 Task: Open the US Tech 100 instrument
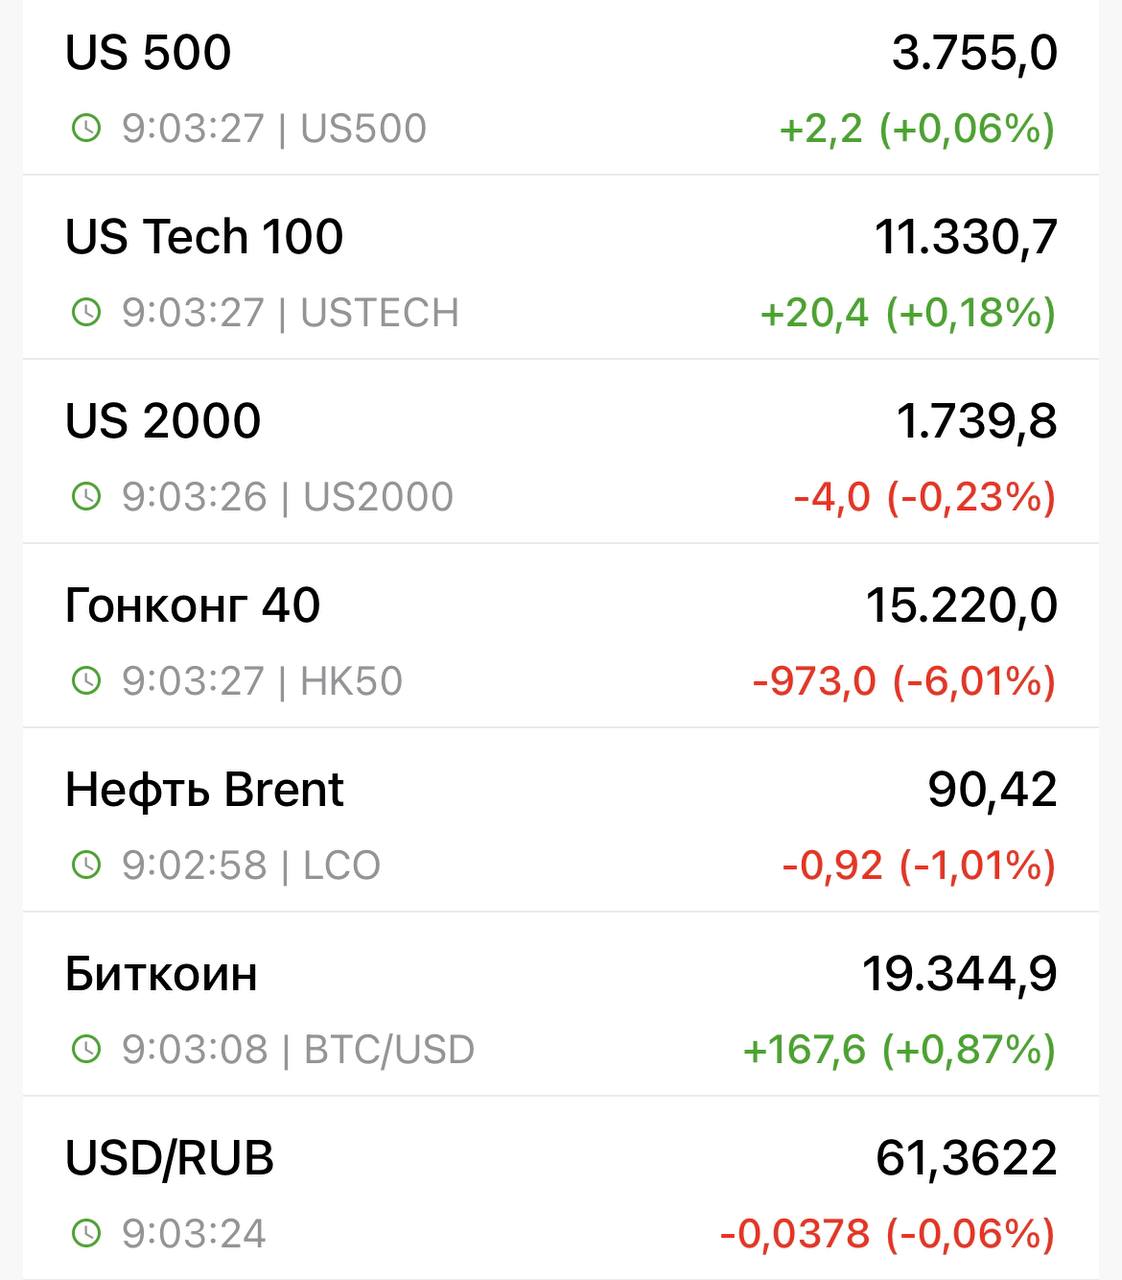coord(204,237)
